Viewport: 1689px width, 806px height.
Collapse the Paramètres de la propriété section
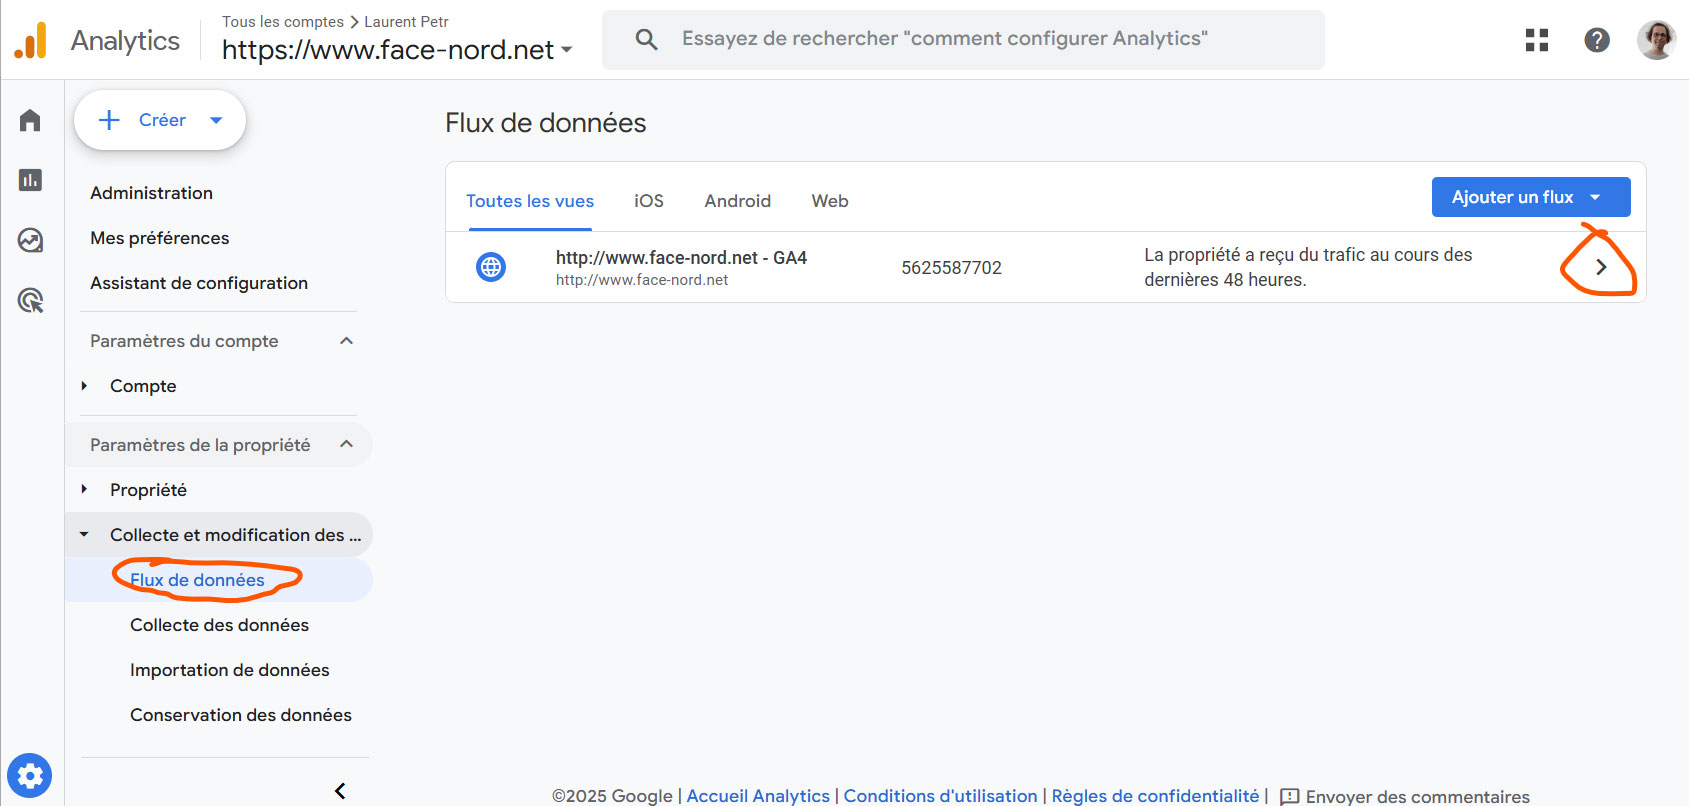(346, 444)
